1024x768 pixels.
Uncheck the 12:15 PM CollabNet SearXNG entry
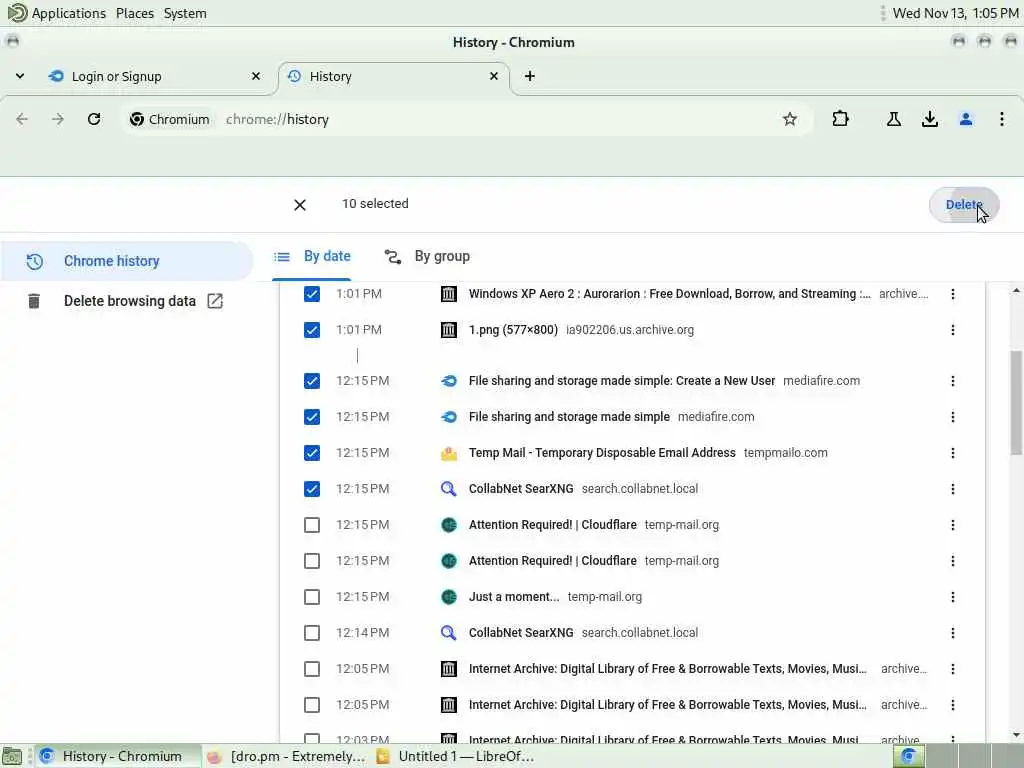tap(312, 488)
